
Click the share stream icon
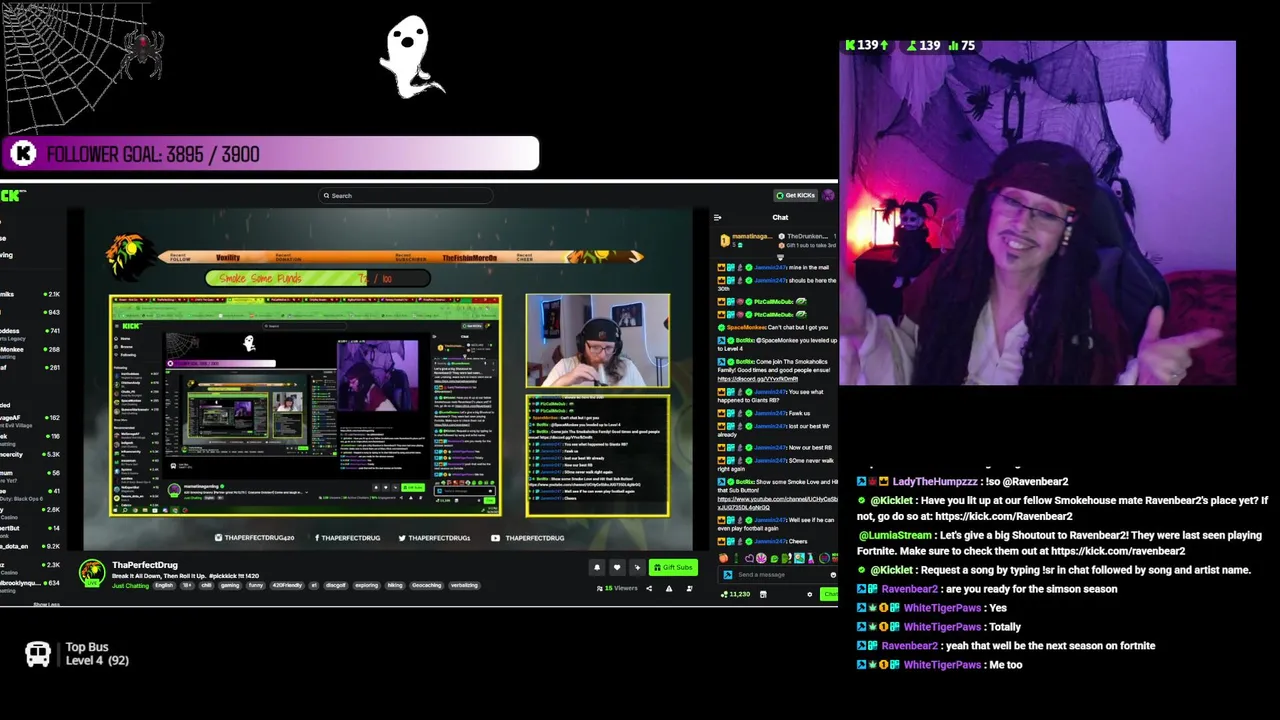pos(649,588)
